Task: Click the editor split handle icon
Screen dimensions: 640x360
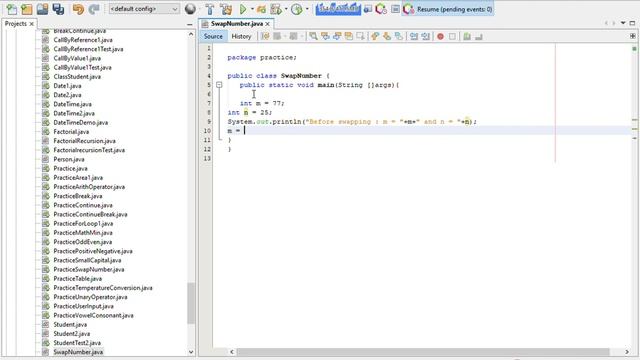Action: point(633,36)
